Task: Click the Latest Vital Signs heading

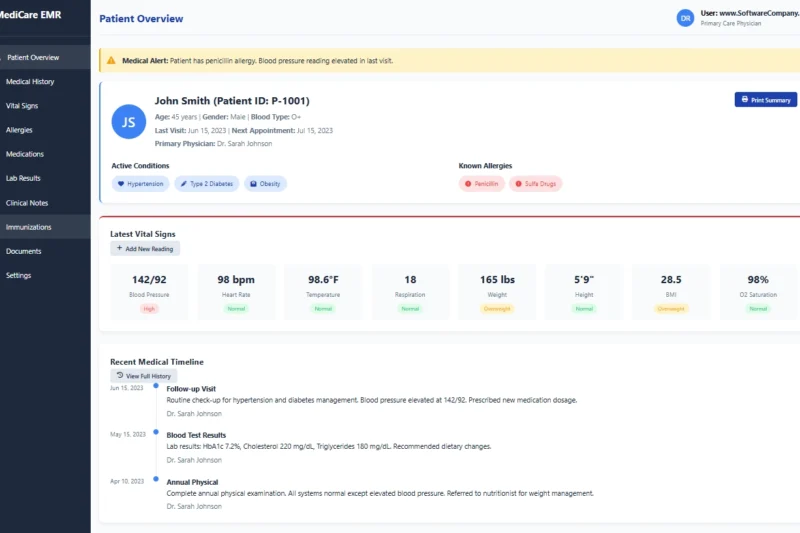Action: pos(143,234)
